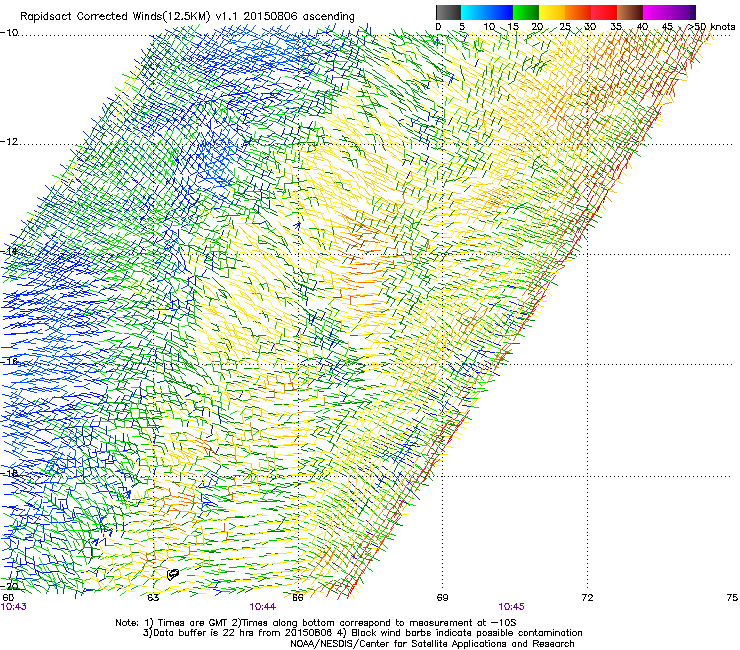Click the title text 'Rapidscat Corrected Winds'

92,16
